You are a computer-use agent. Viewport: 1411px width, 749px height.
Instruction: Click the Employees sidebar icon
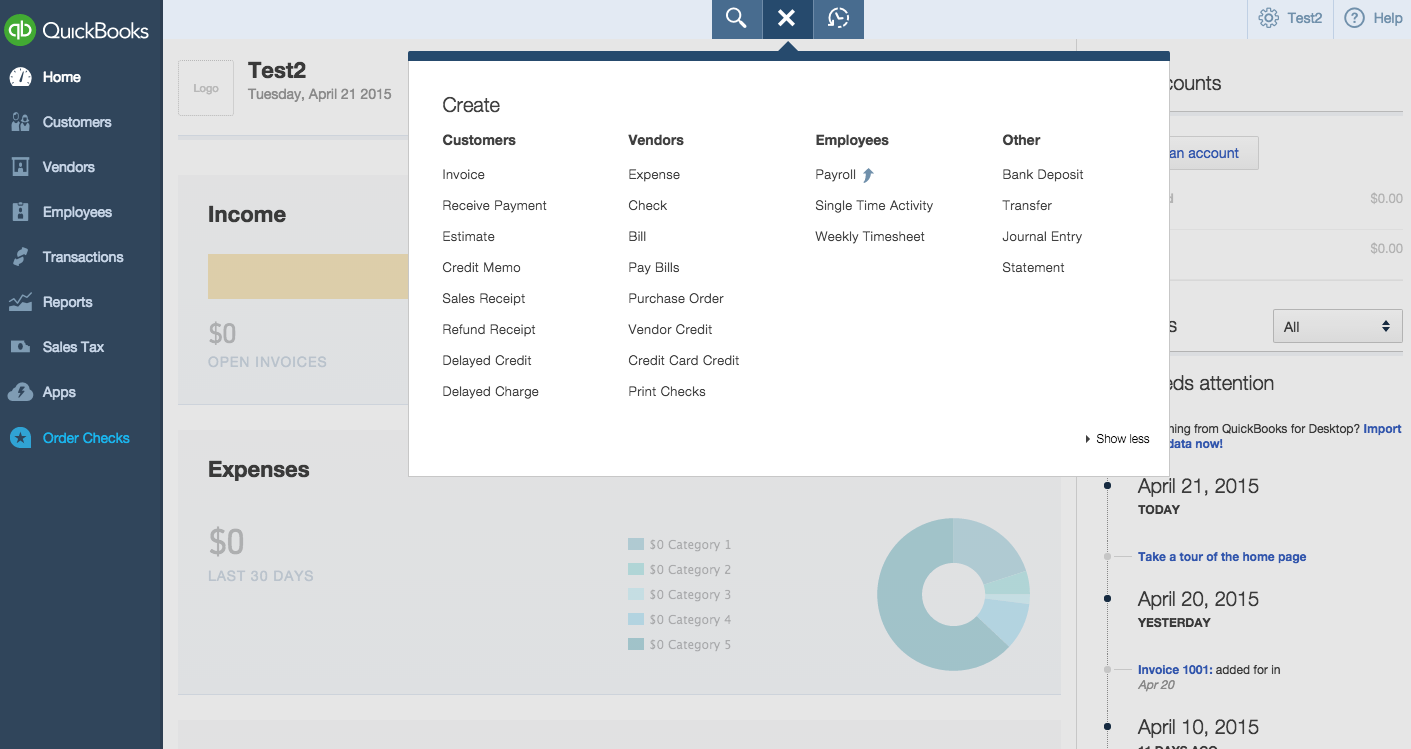coord(20,212)
